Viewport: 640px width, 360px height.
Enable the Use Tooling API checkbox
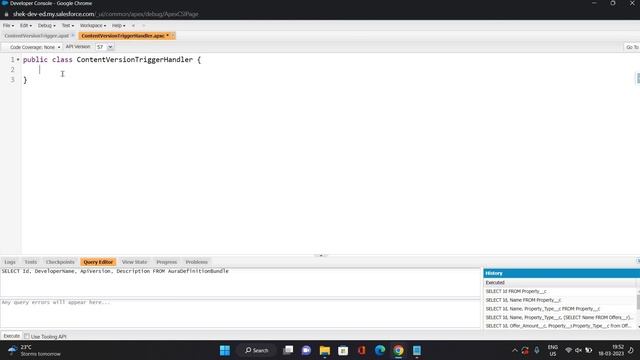pyautogui.click(x=27, y=336)
